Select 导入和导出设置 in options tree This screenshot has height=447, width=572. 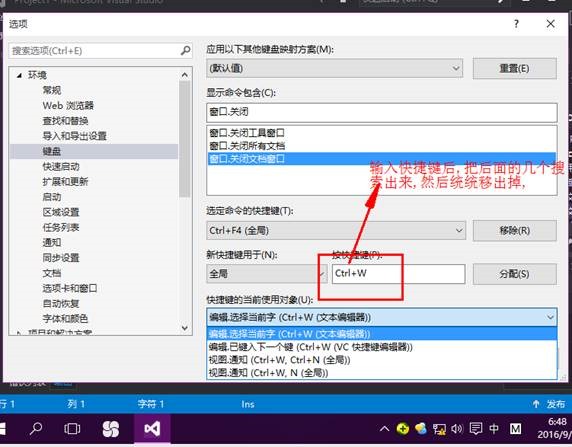[x=74, y=136]
